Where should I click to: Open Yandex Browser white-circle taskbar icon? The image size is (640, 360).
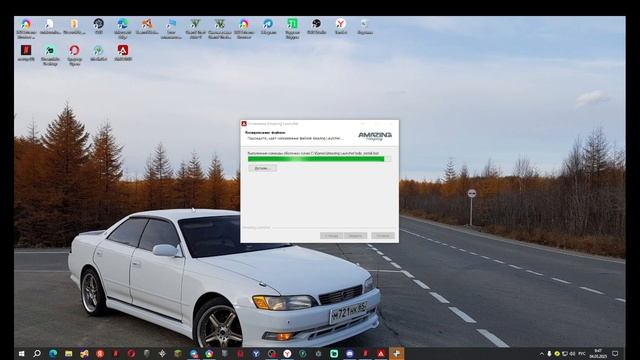287,353
